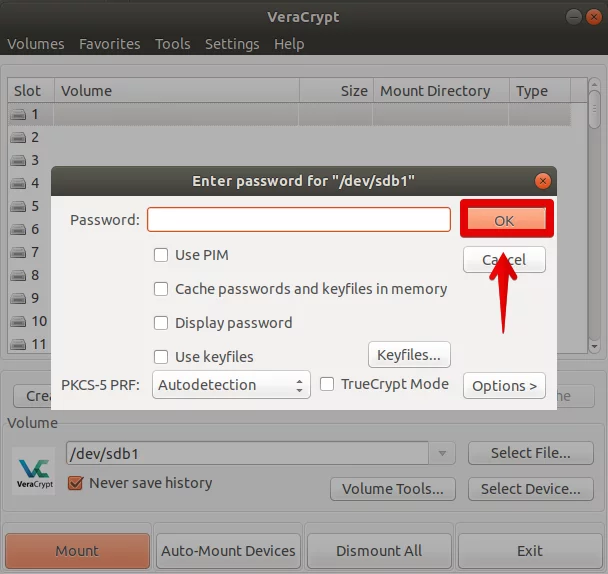The image size is (608, 574).
Task: Select the slot 1 drive icon
Action: [18, 114]
